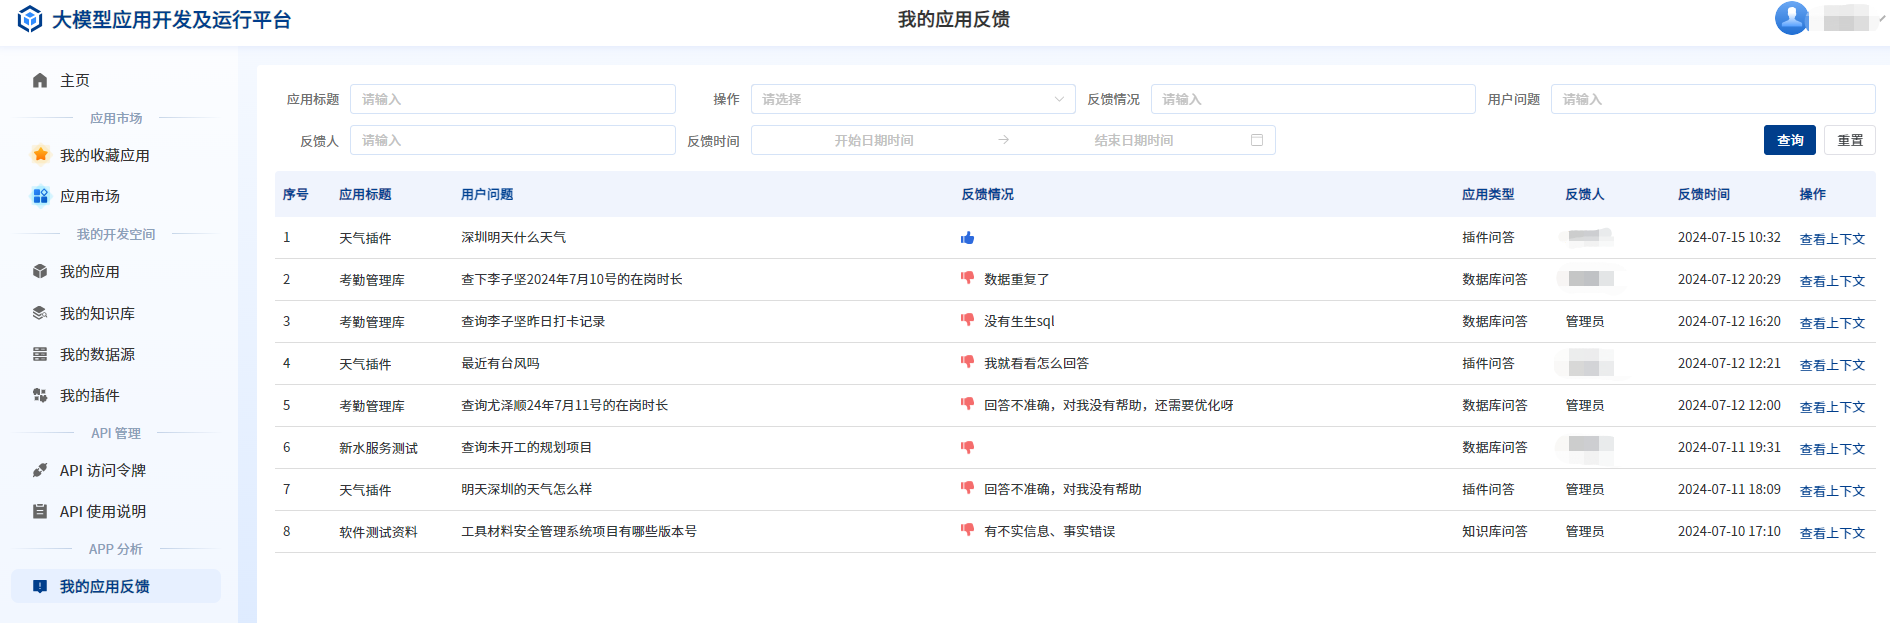Click the home icon beside 主页
This screenshot has width=1890, height=623.
(x=40, y=80)
